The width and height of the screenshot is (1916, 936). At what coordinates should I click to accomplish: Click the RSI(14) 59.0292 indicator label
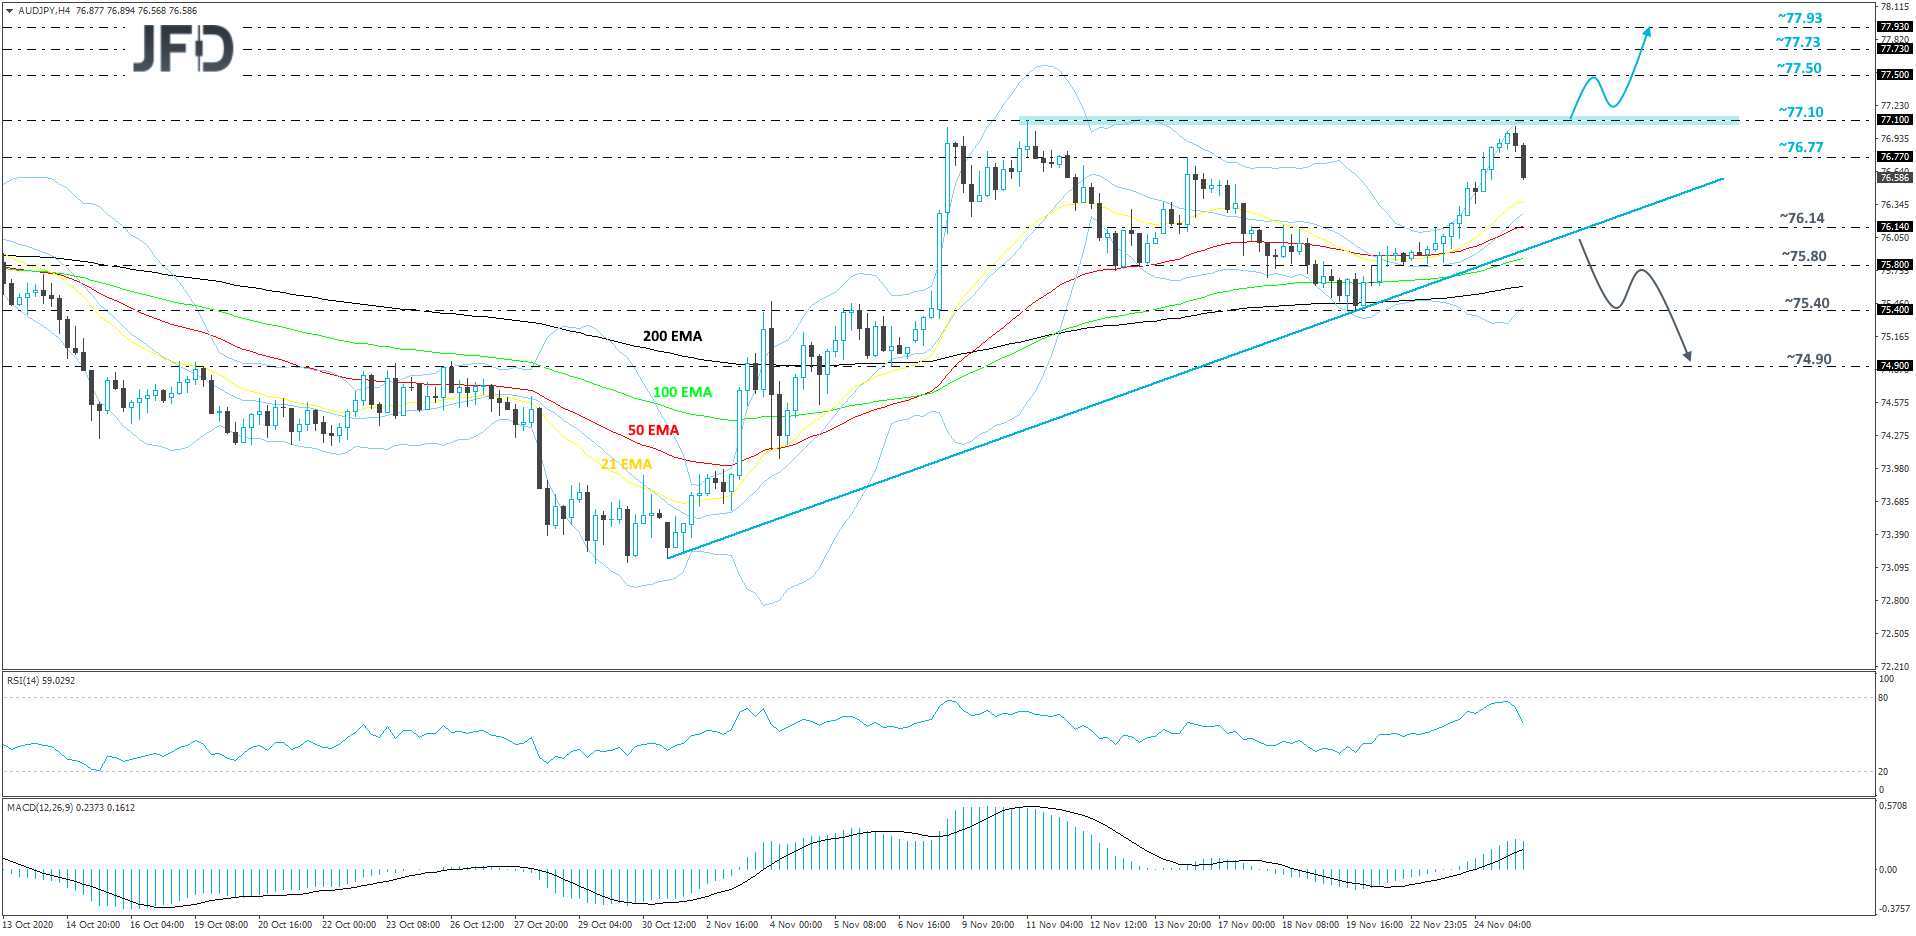[40, 679]
